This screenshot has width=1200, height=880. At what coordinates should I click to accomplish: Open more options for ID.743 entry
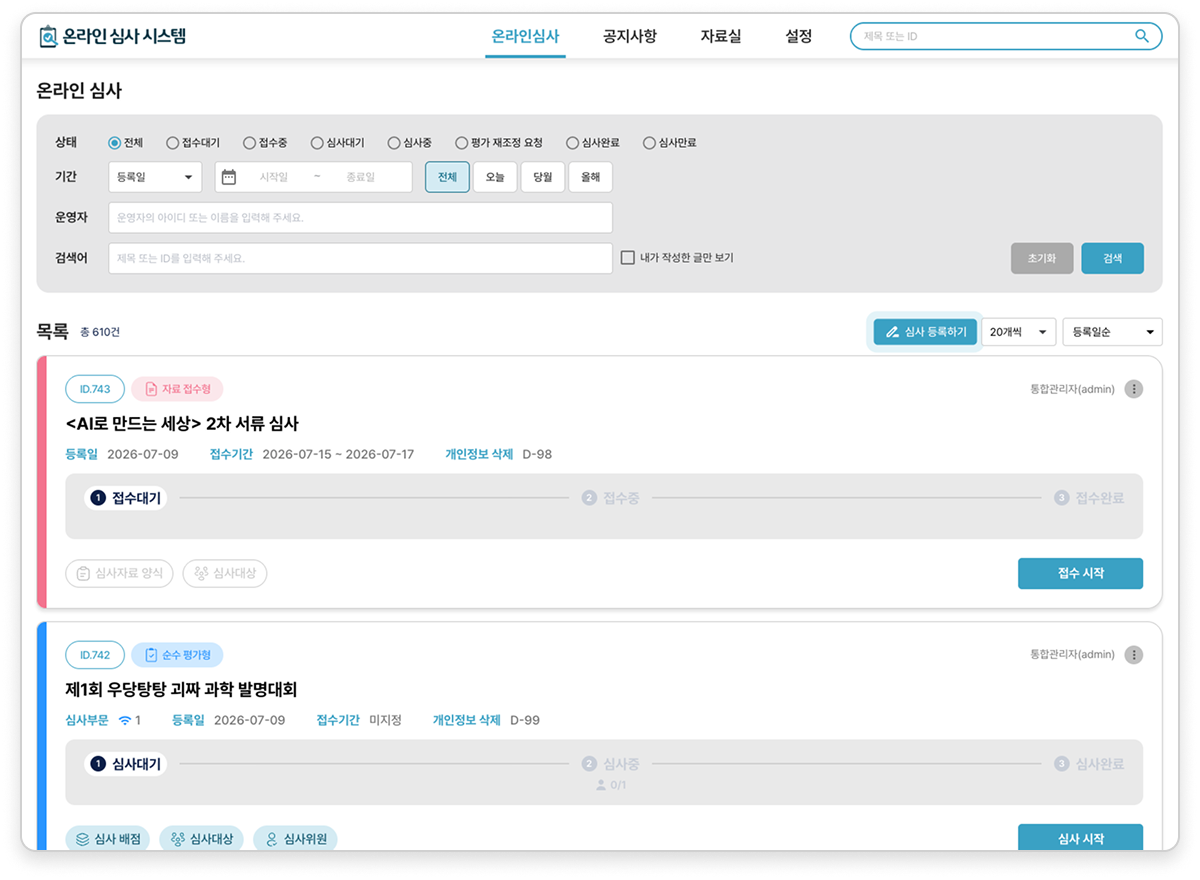[1133, 389]
